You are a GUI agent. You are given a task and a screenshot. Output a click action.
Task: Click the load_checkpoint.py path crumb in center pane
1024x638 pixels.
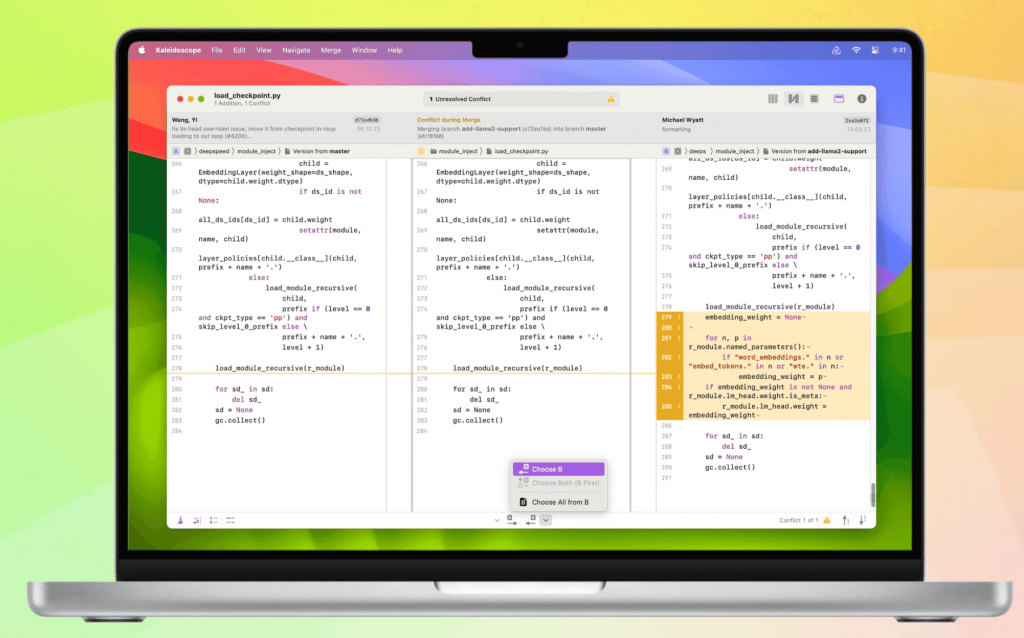pyautogui.click(x=517, y=151)
